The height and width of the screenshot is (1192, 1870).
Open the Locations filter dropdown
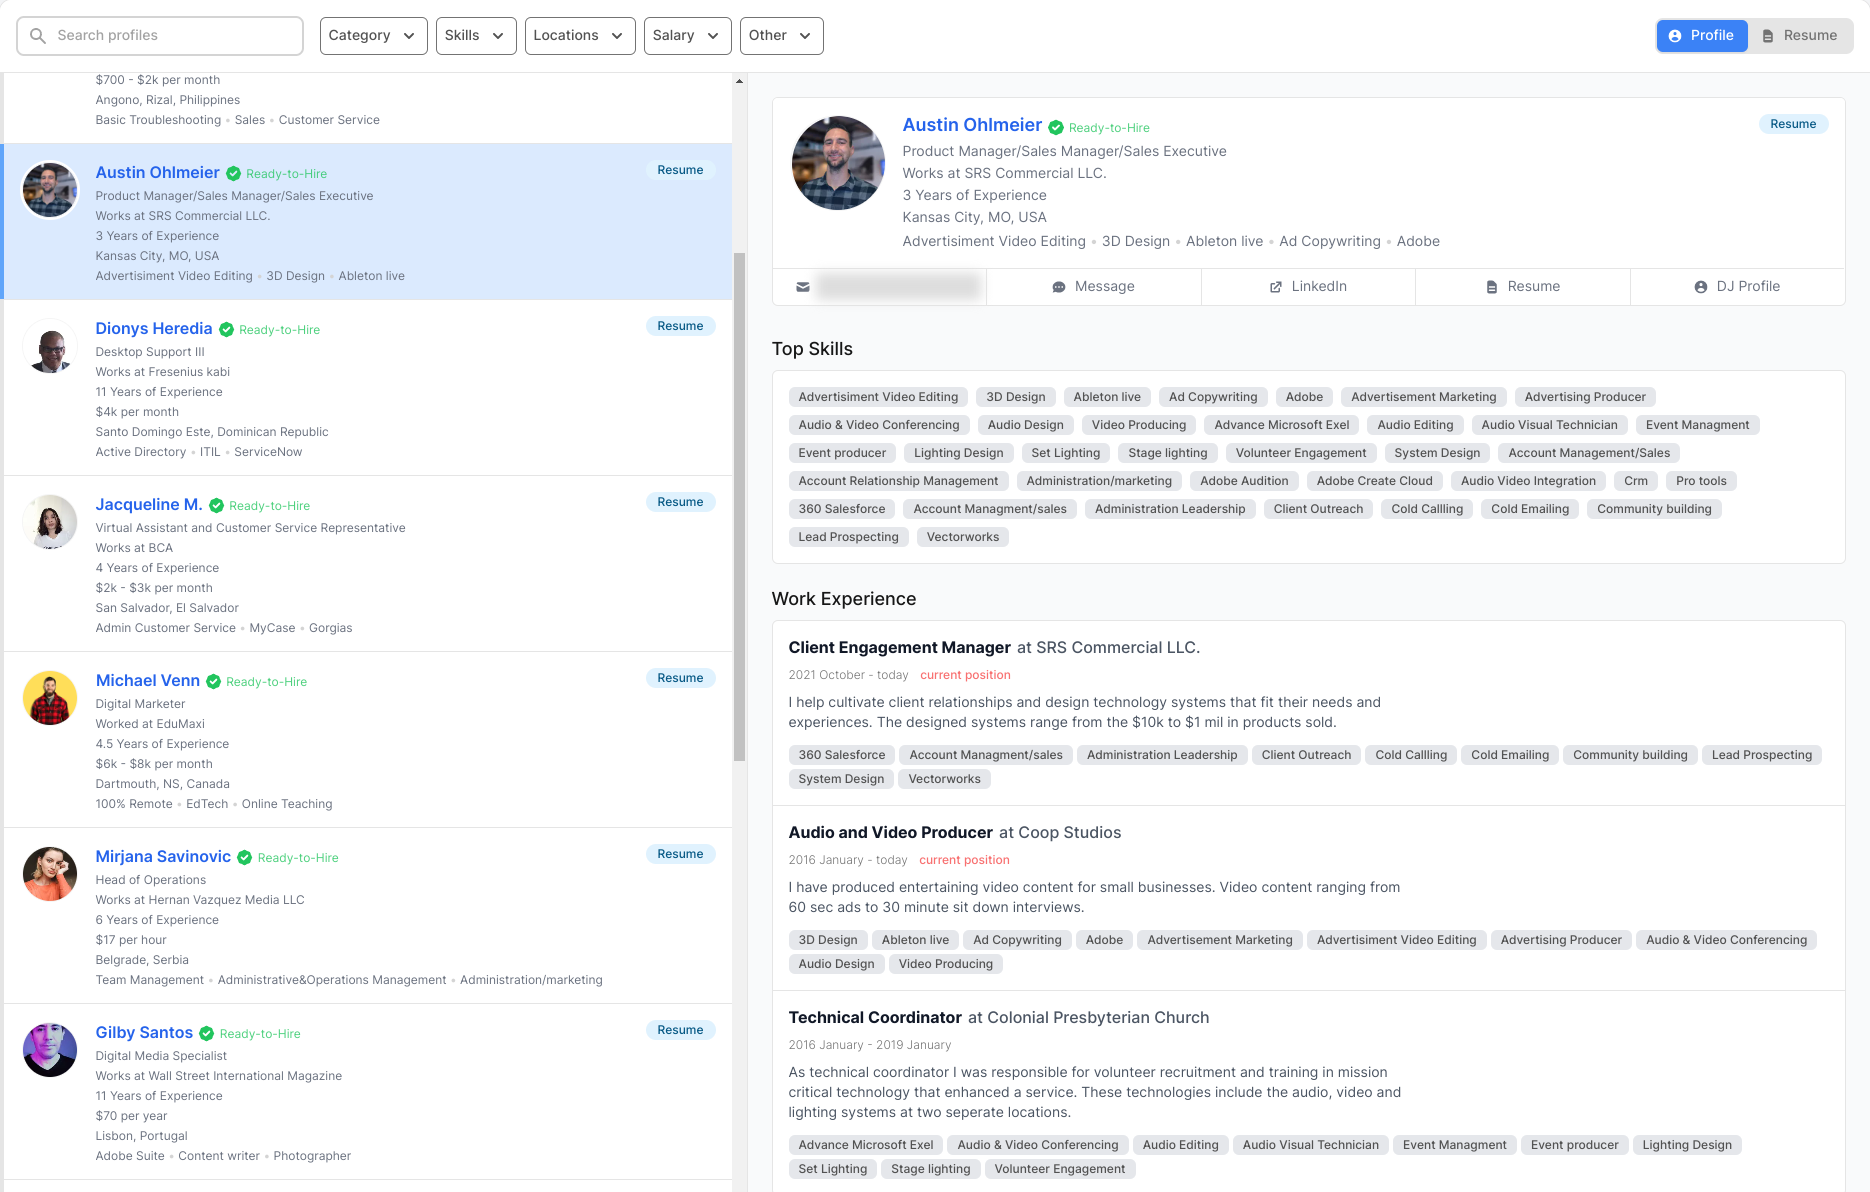579,36
